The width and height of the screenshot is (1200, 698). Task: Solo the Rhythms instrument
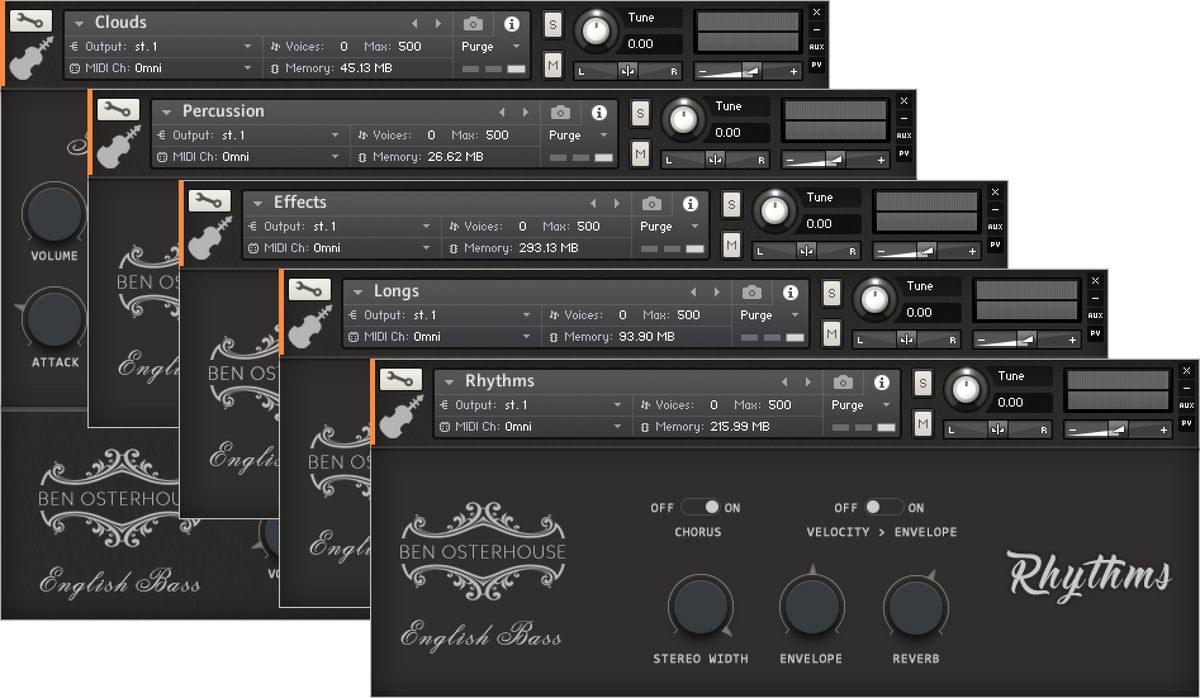[x=922, y=382]
